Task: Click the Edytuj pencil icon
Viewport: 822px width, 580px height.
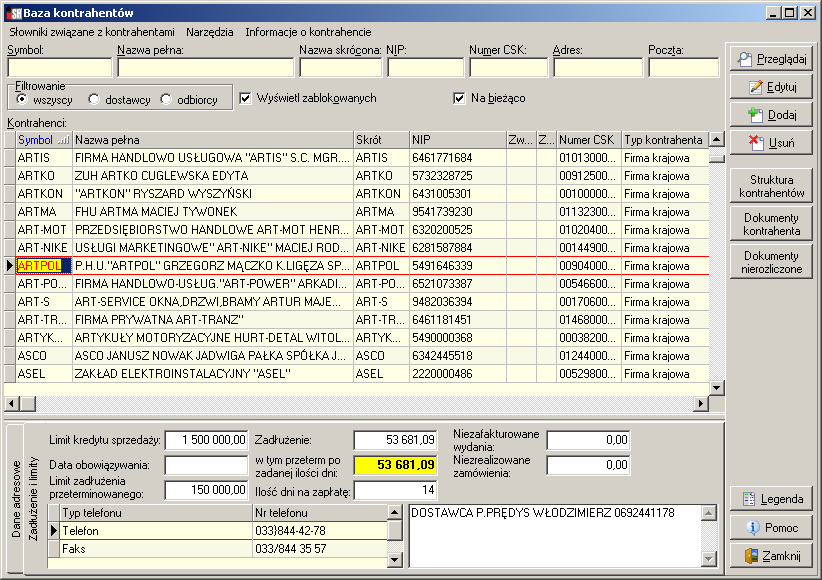Action: point(755,87)
